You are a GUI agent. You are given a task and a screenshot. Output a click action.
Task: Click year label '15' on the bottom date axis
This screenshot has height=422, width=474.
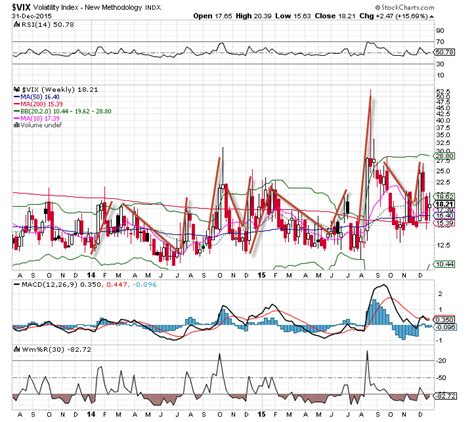coord(262,414)
